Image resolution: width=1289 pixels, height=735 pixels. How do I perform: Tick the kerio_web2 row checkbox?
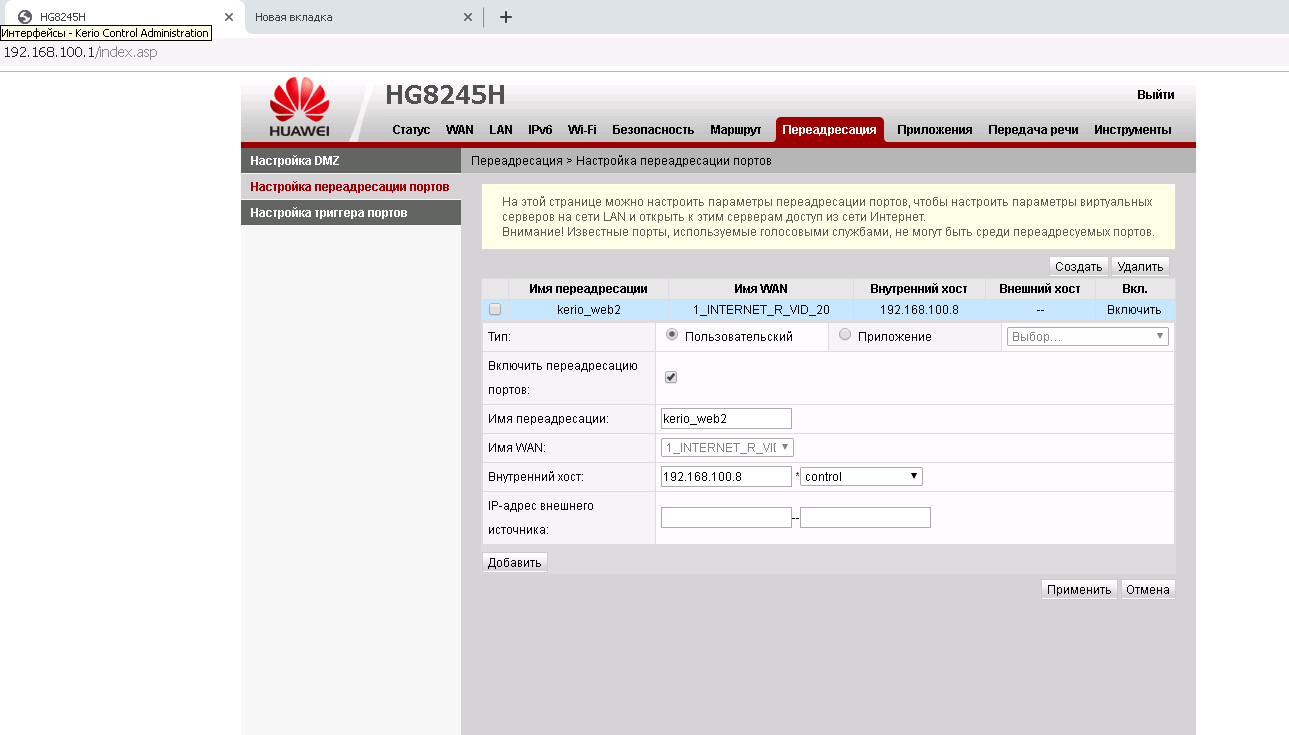[495, 310]
